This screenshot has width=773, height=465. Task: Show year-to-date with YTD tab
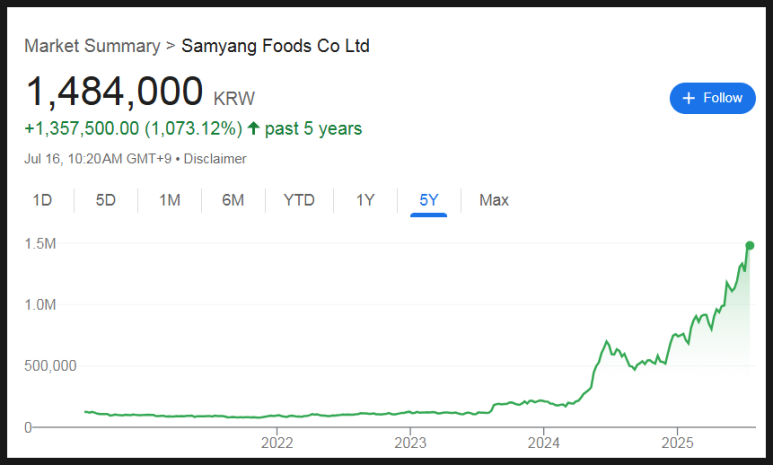tap(299, 200)
